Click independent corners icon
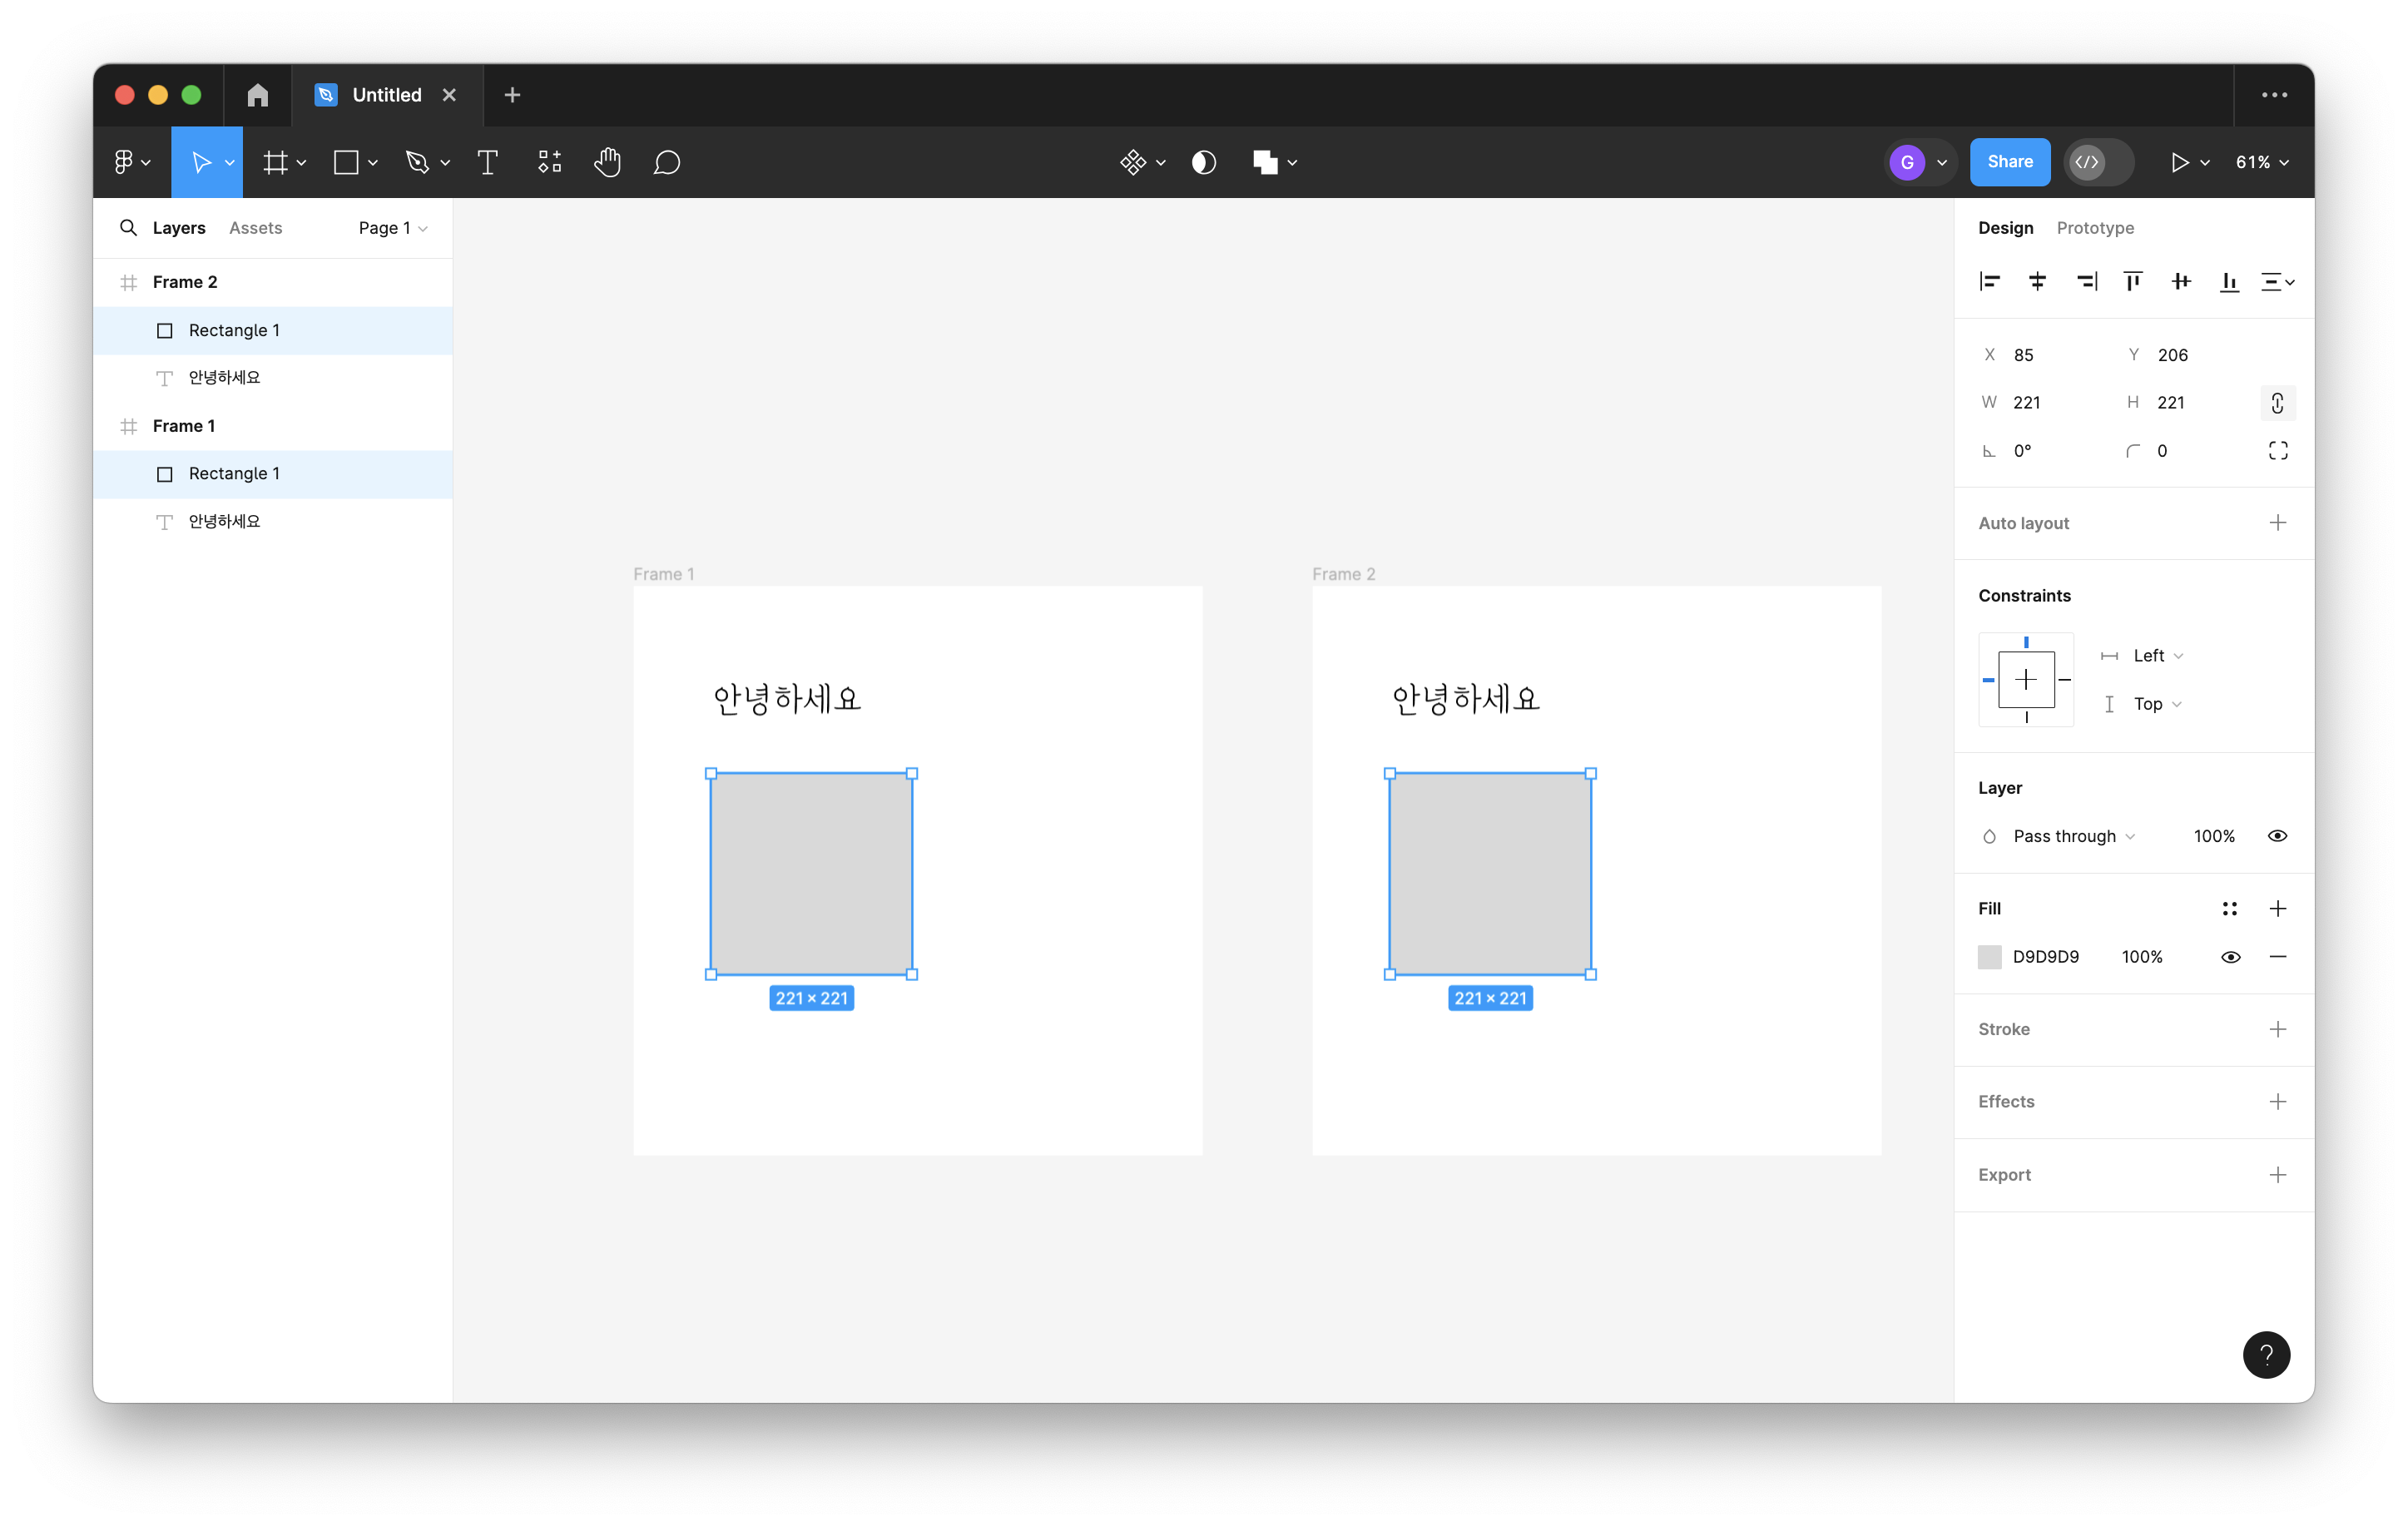Screen dimensions: 2408x1526 (2277, 451)
